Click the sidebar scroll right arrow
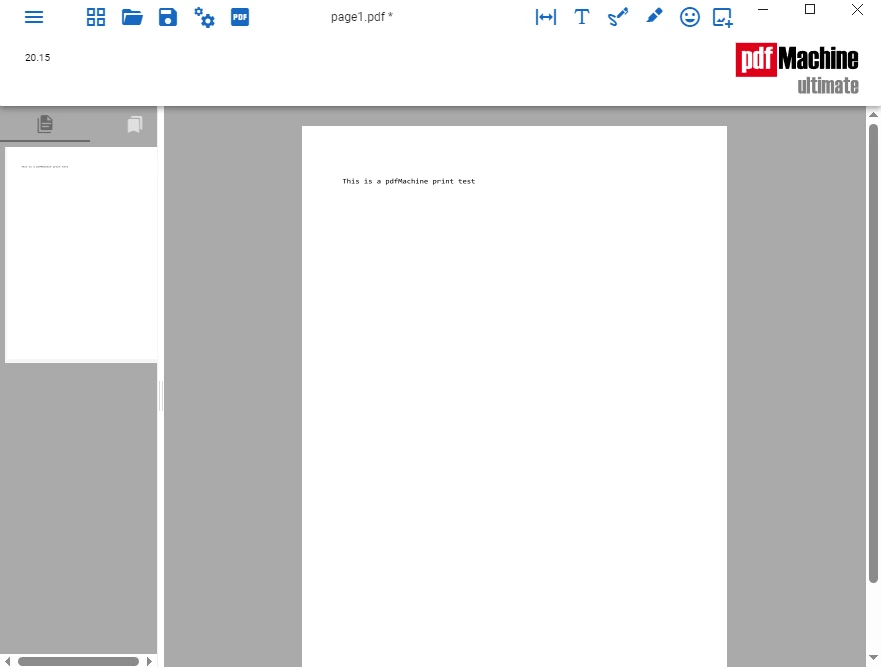 (149, 661)
